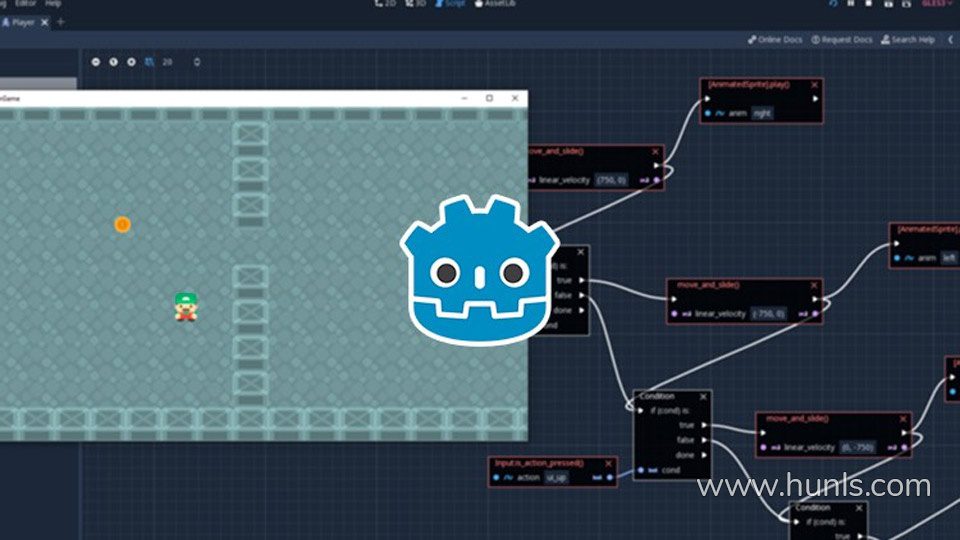Close Condition node beside Godot logo
This screenshot has height=540, width=960.
(580, 252)
